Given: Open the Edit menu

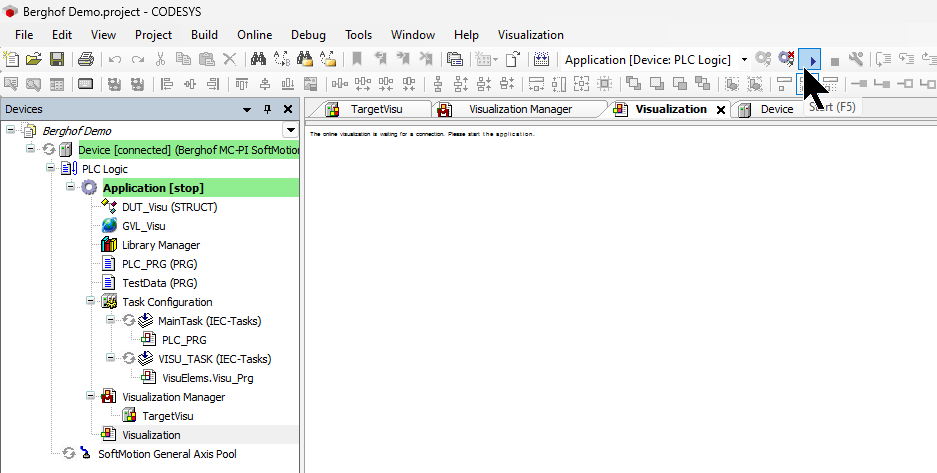Looking at the screenshot, I should click(62, 35).
